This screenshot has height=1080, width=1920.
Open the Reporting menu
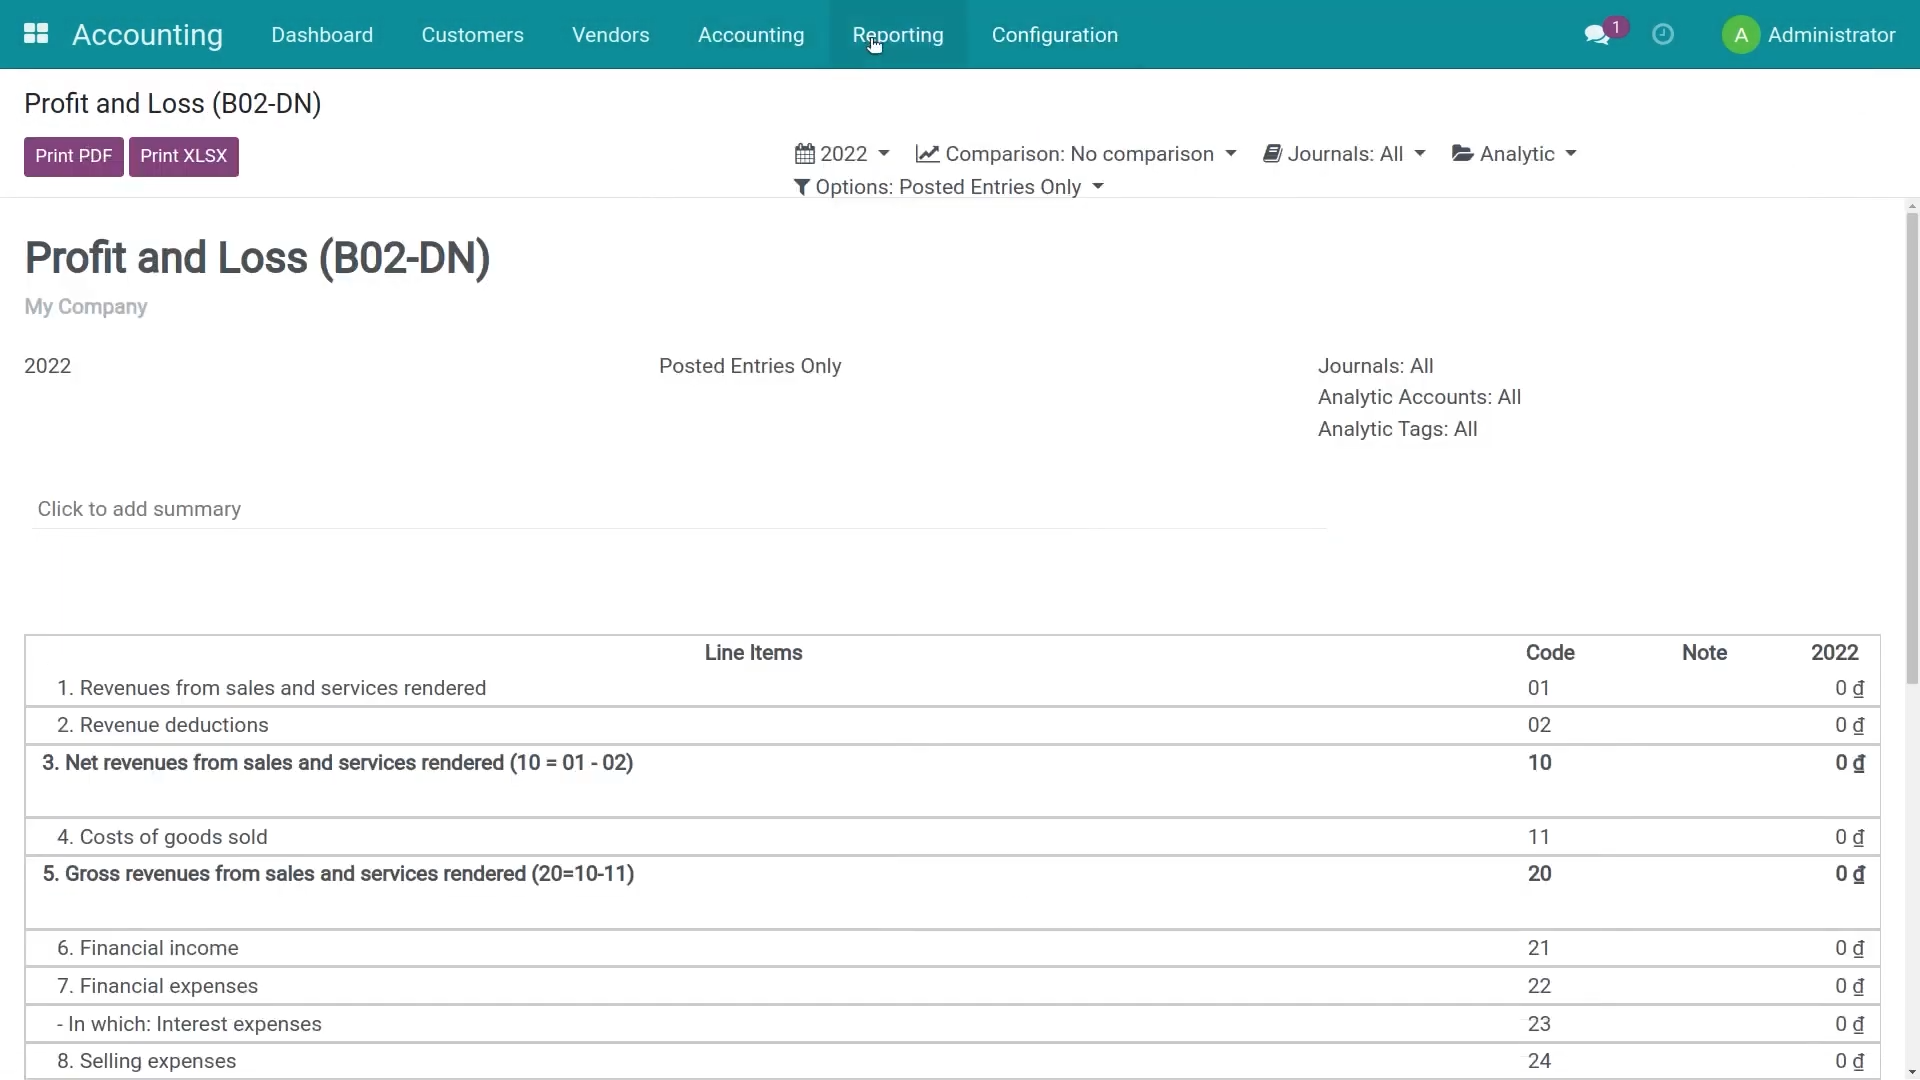tap(897, 35)
